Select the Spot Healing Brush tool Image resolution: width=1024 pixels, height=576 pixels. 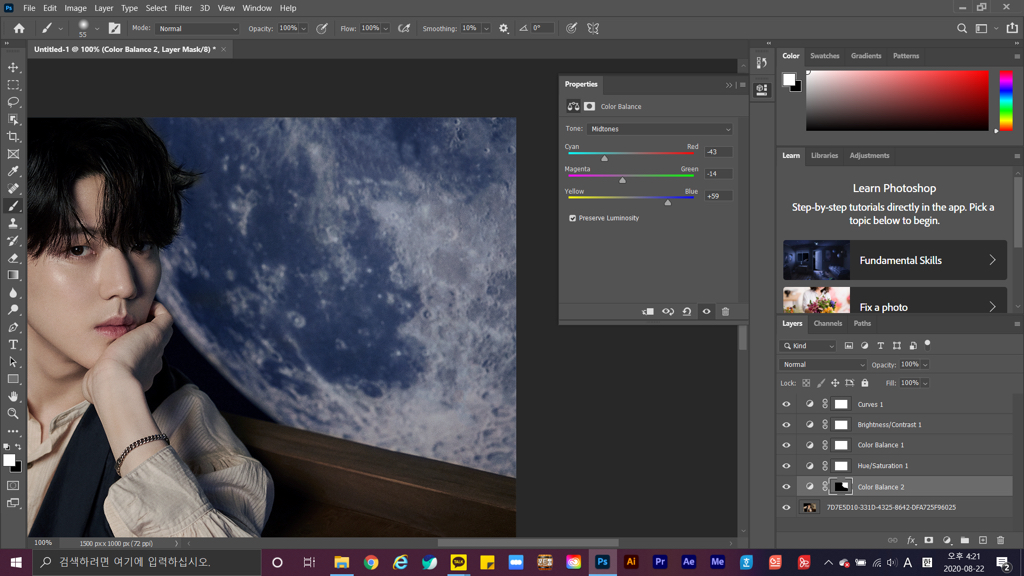click(x=13, y=189)
